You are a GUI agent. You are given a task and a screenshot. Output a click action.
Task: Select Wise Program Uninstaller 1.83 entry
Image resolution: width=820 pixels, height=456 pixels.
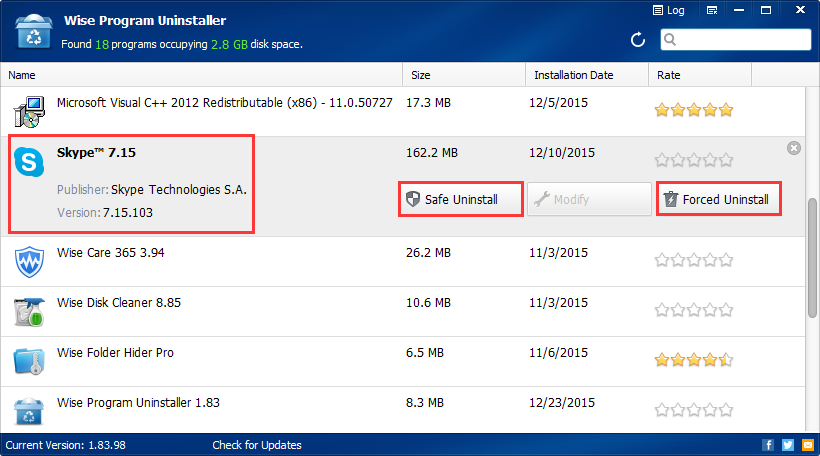point(138,403)
